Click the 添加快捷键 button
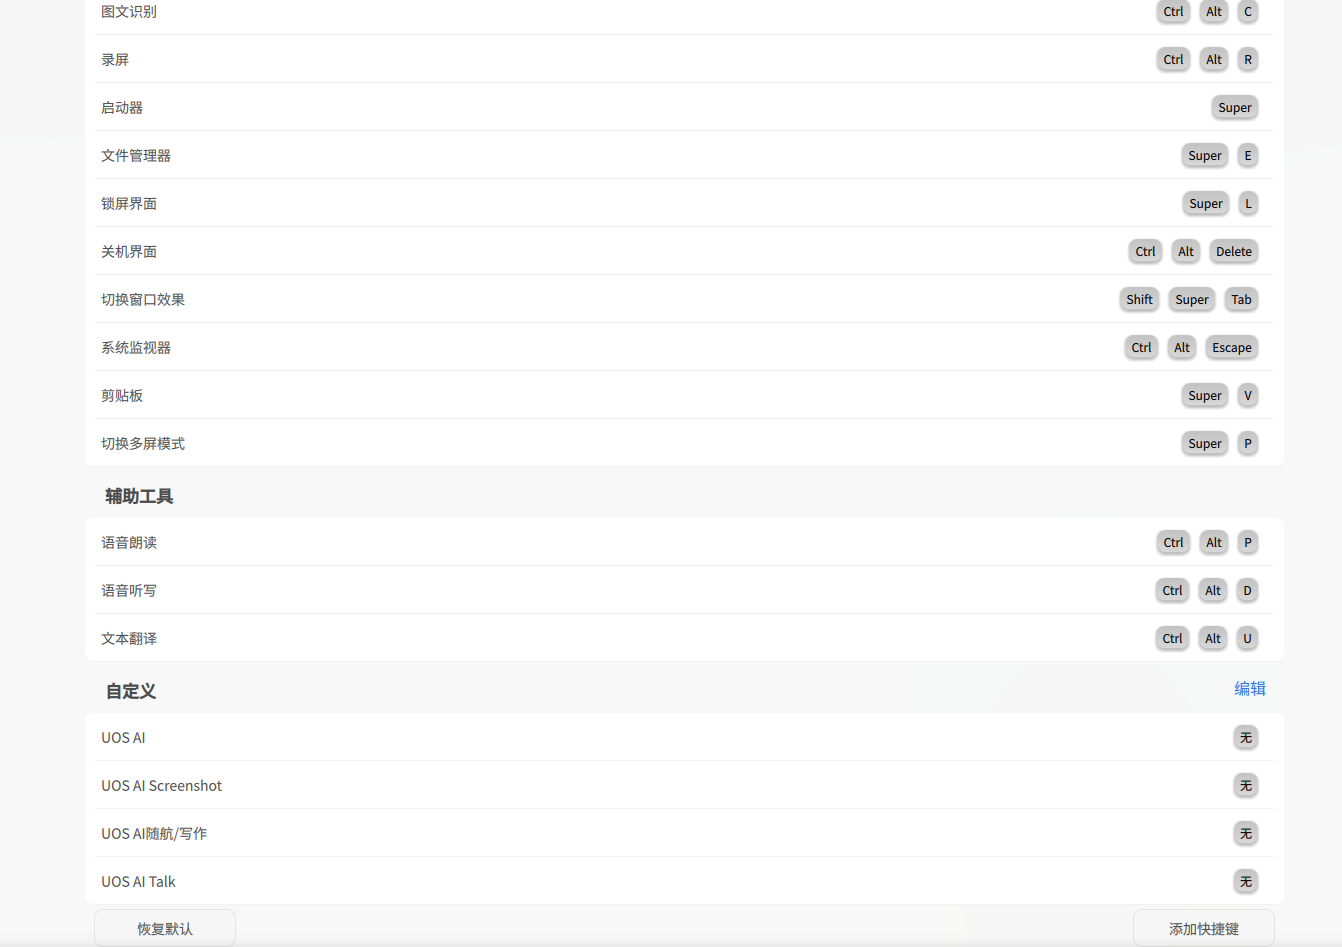 click(x=1204, y=928)
